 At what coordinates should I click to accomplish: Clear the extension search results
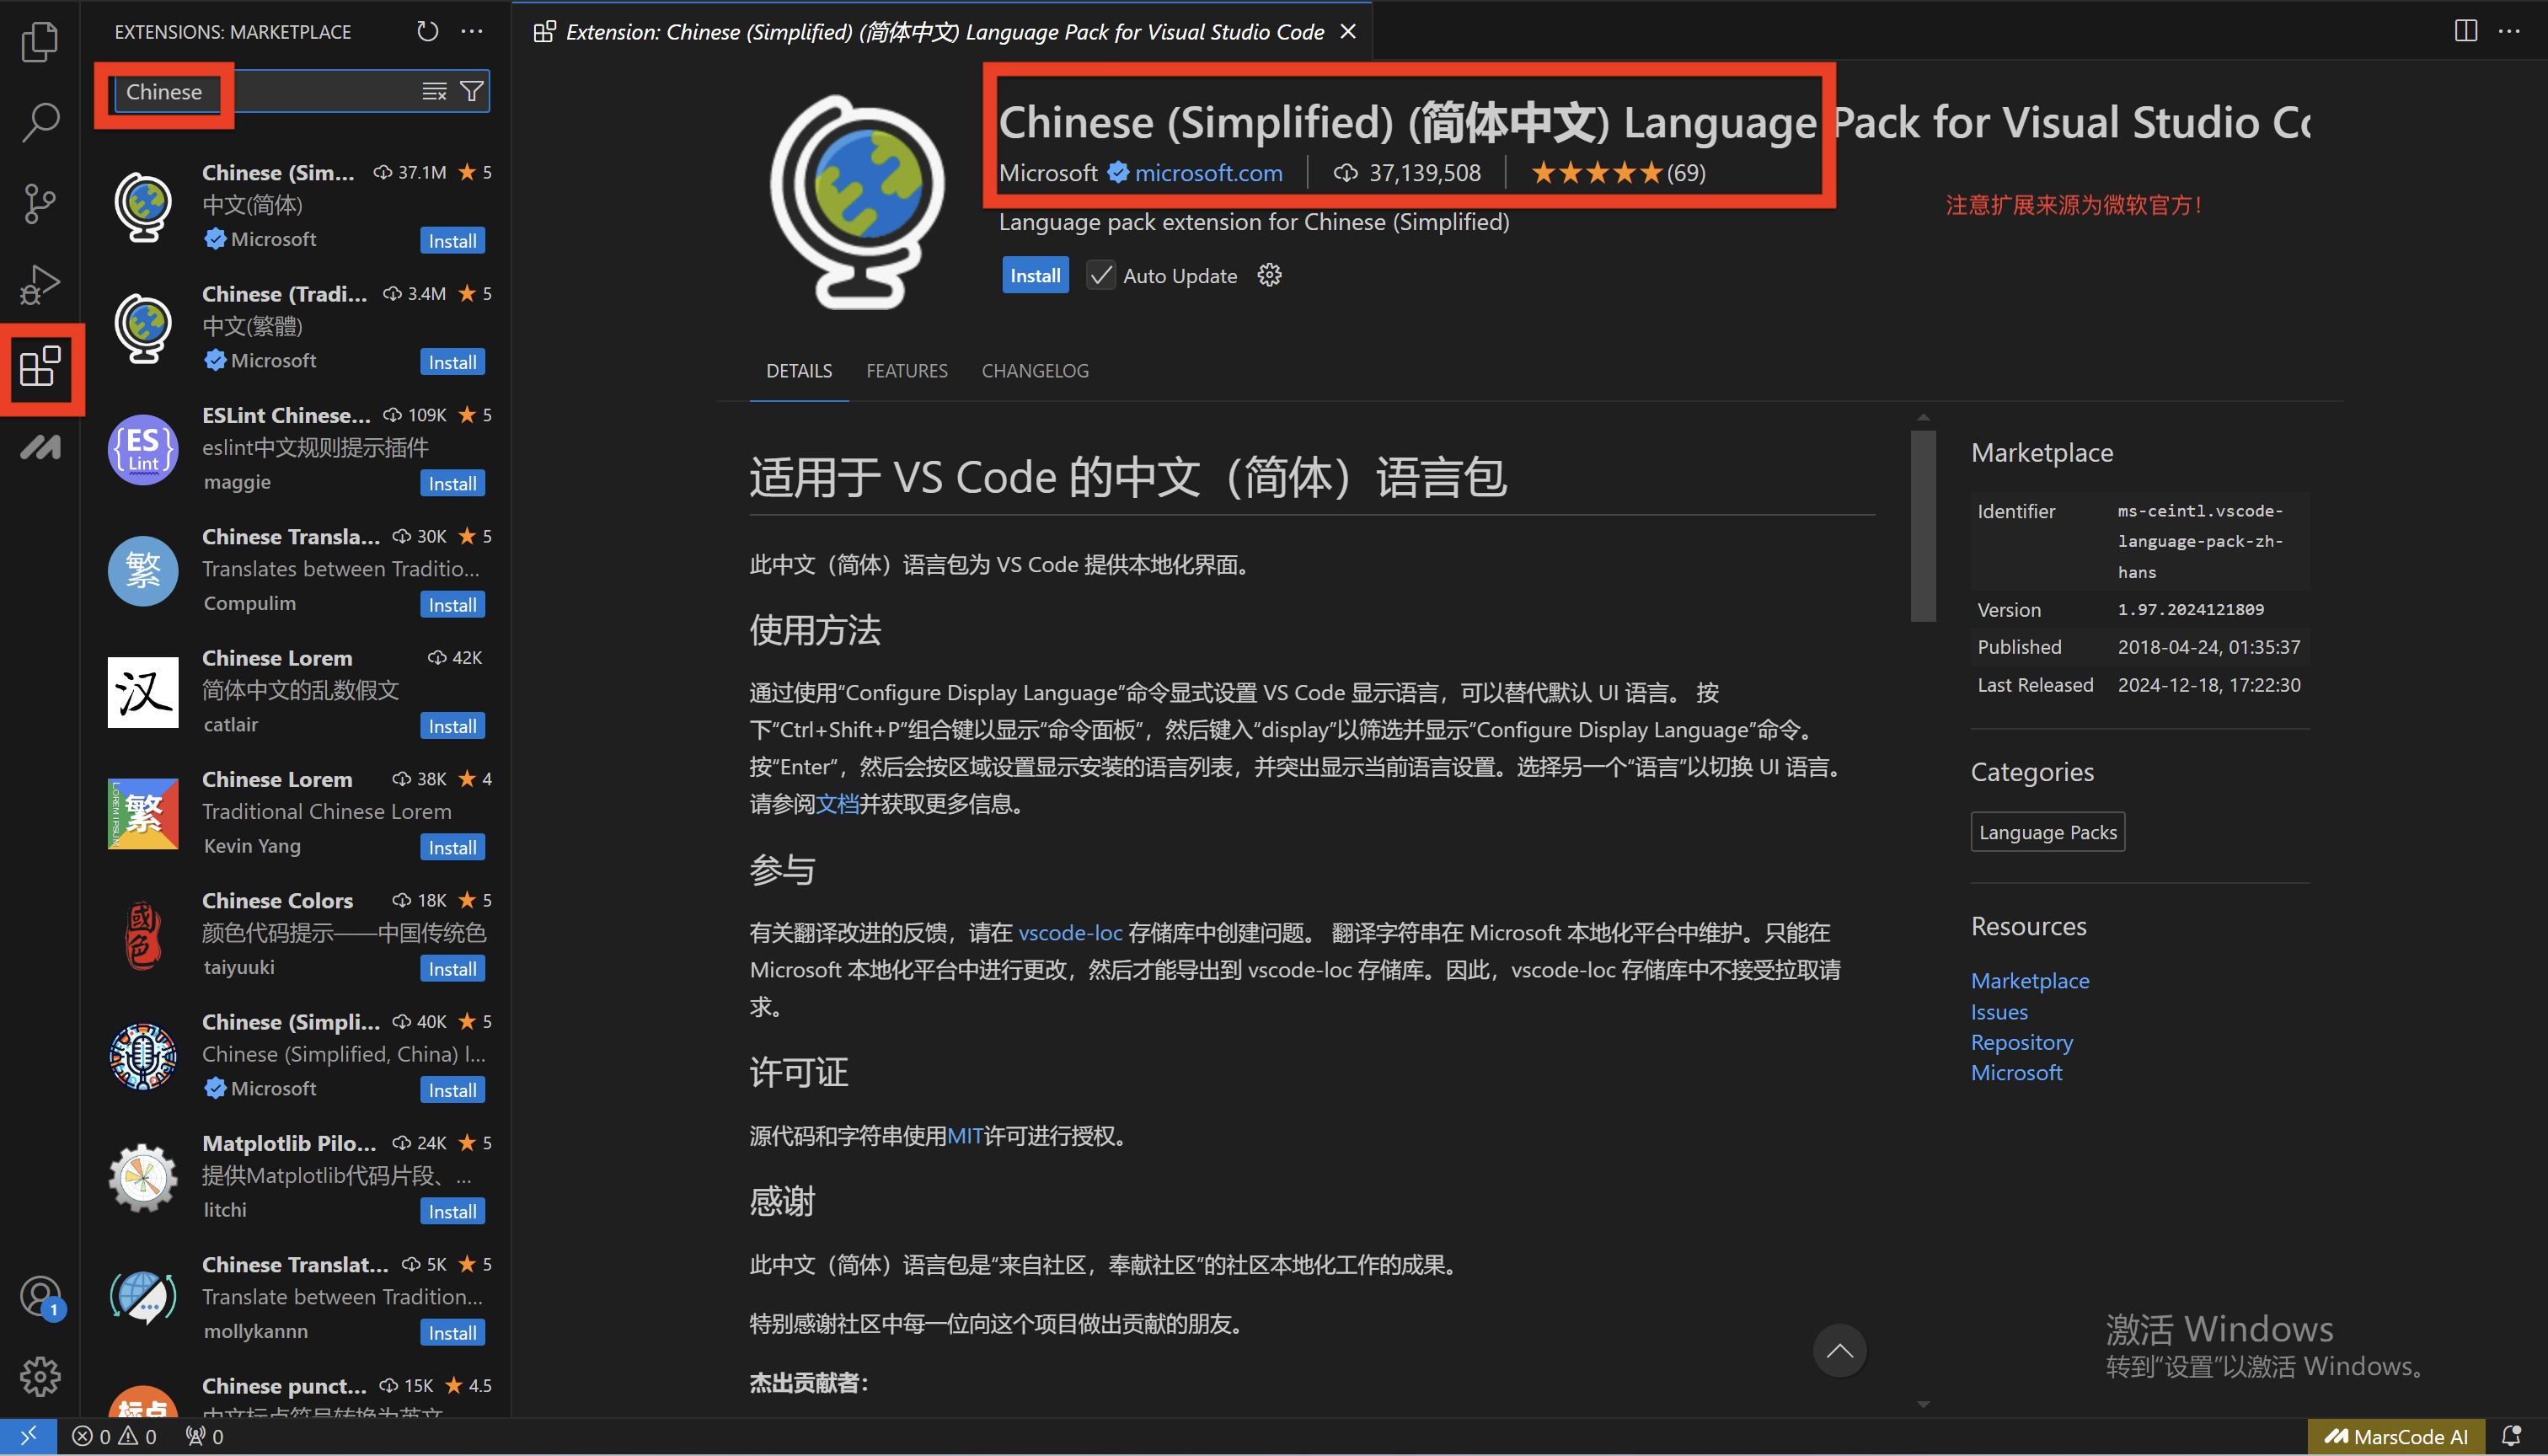coord(434,91)
